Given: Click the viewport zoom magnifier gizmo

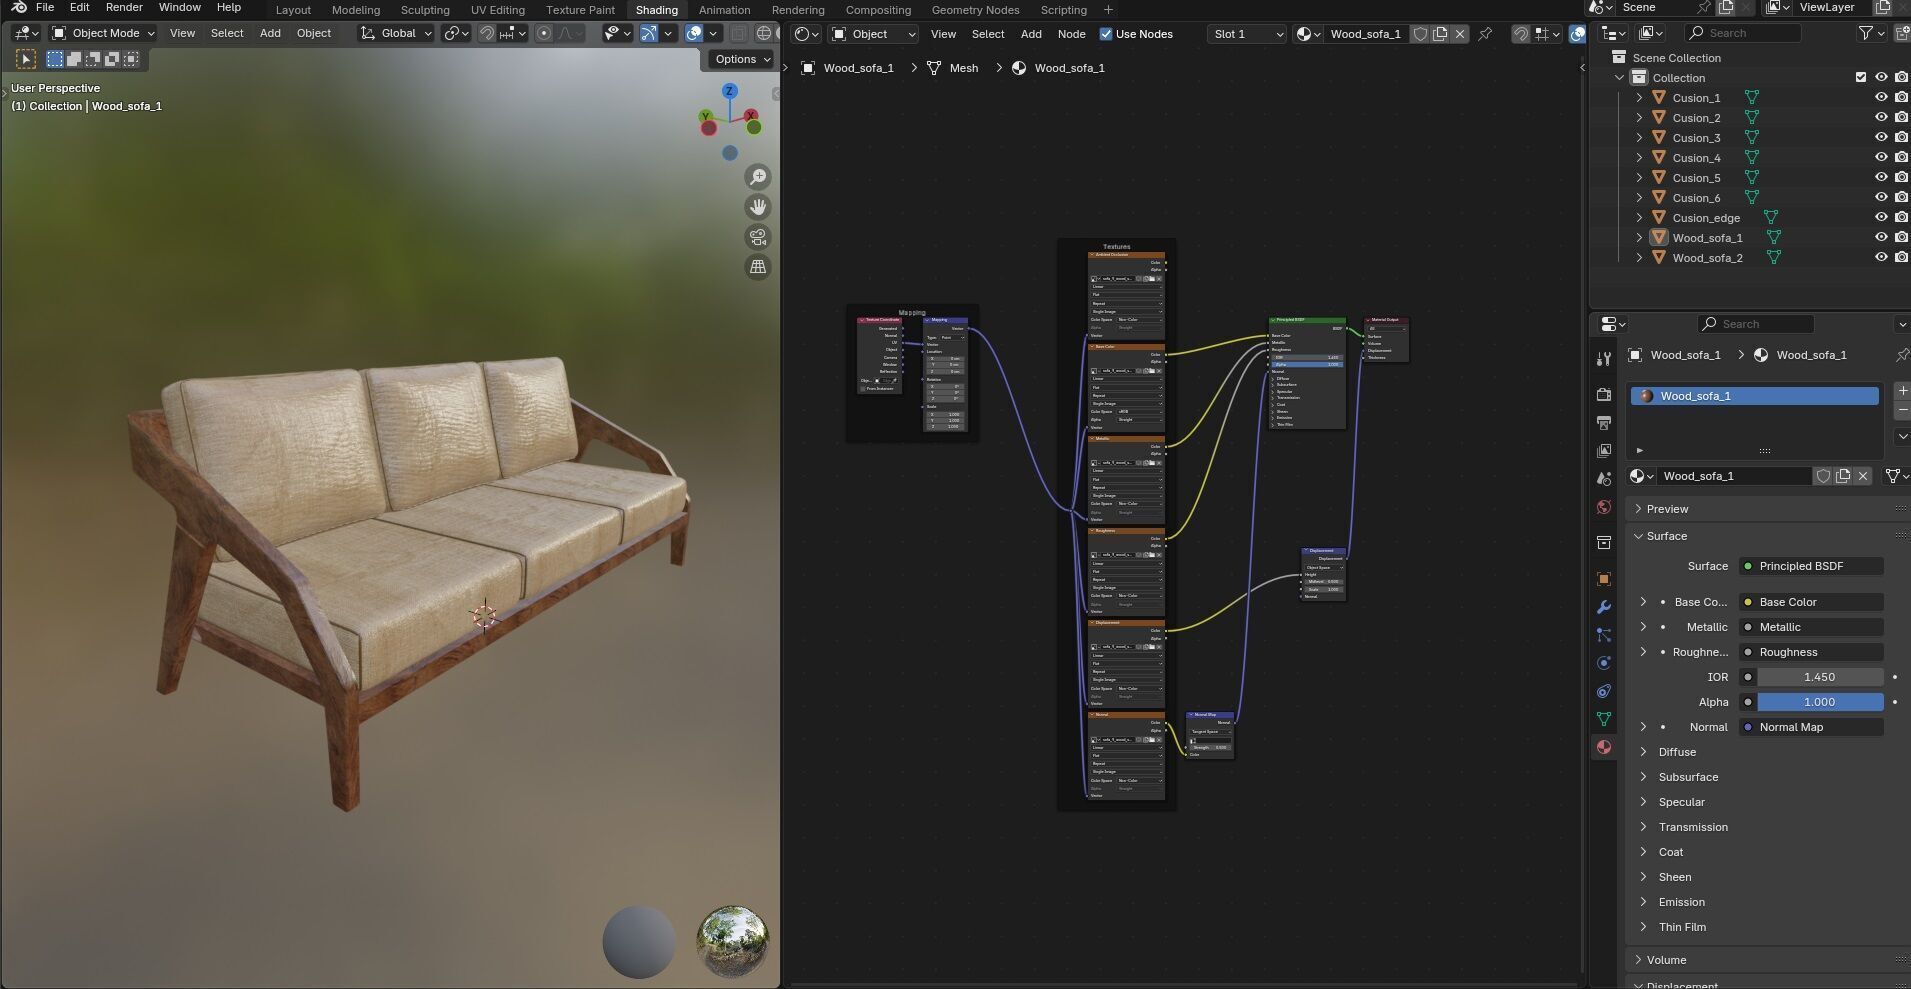Looking at the screenshot, I should (758, 177).
